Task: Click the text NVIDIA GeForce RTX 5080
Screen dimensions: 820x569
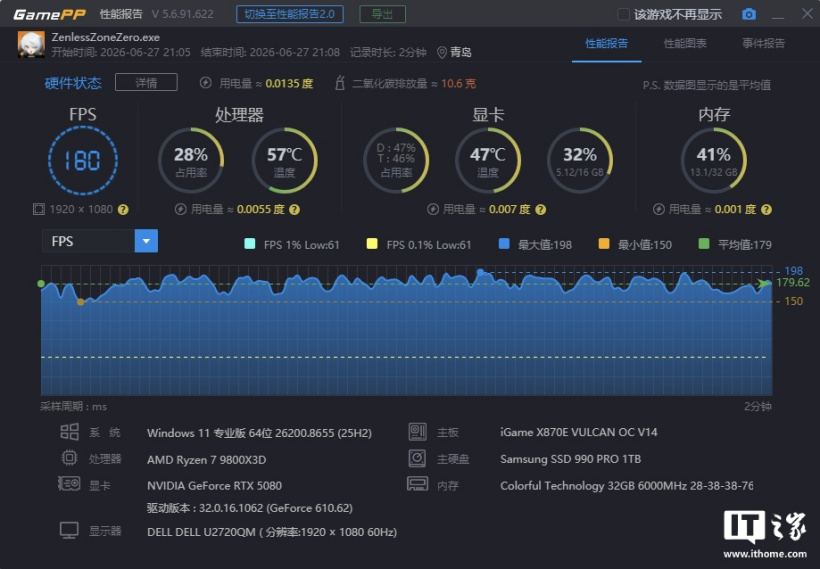Action: click(214, 486)
